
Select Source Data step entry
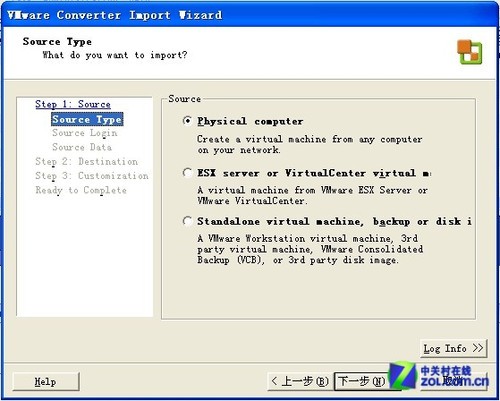(x=82, y=147)
